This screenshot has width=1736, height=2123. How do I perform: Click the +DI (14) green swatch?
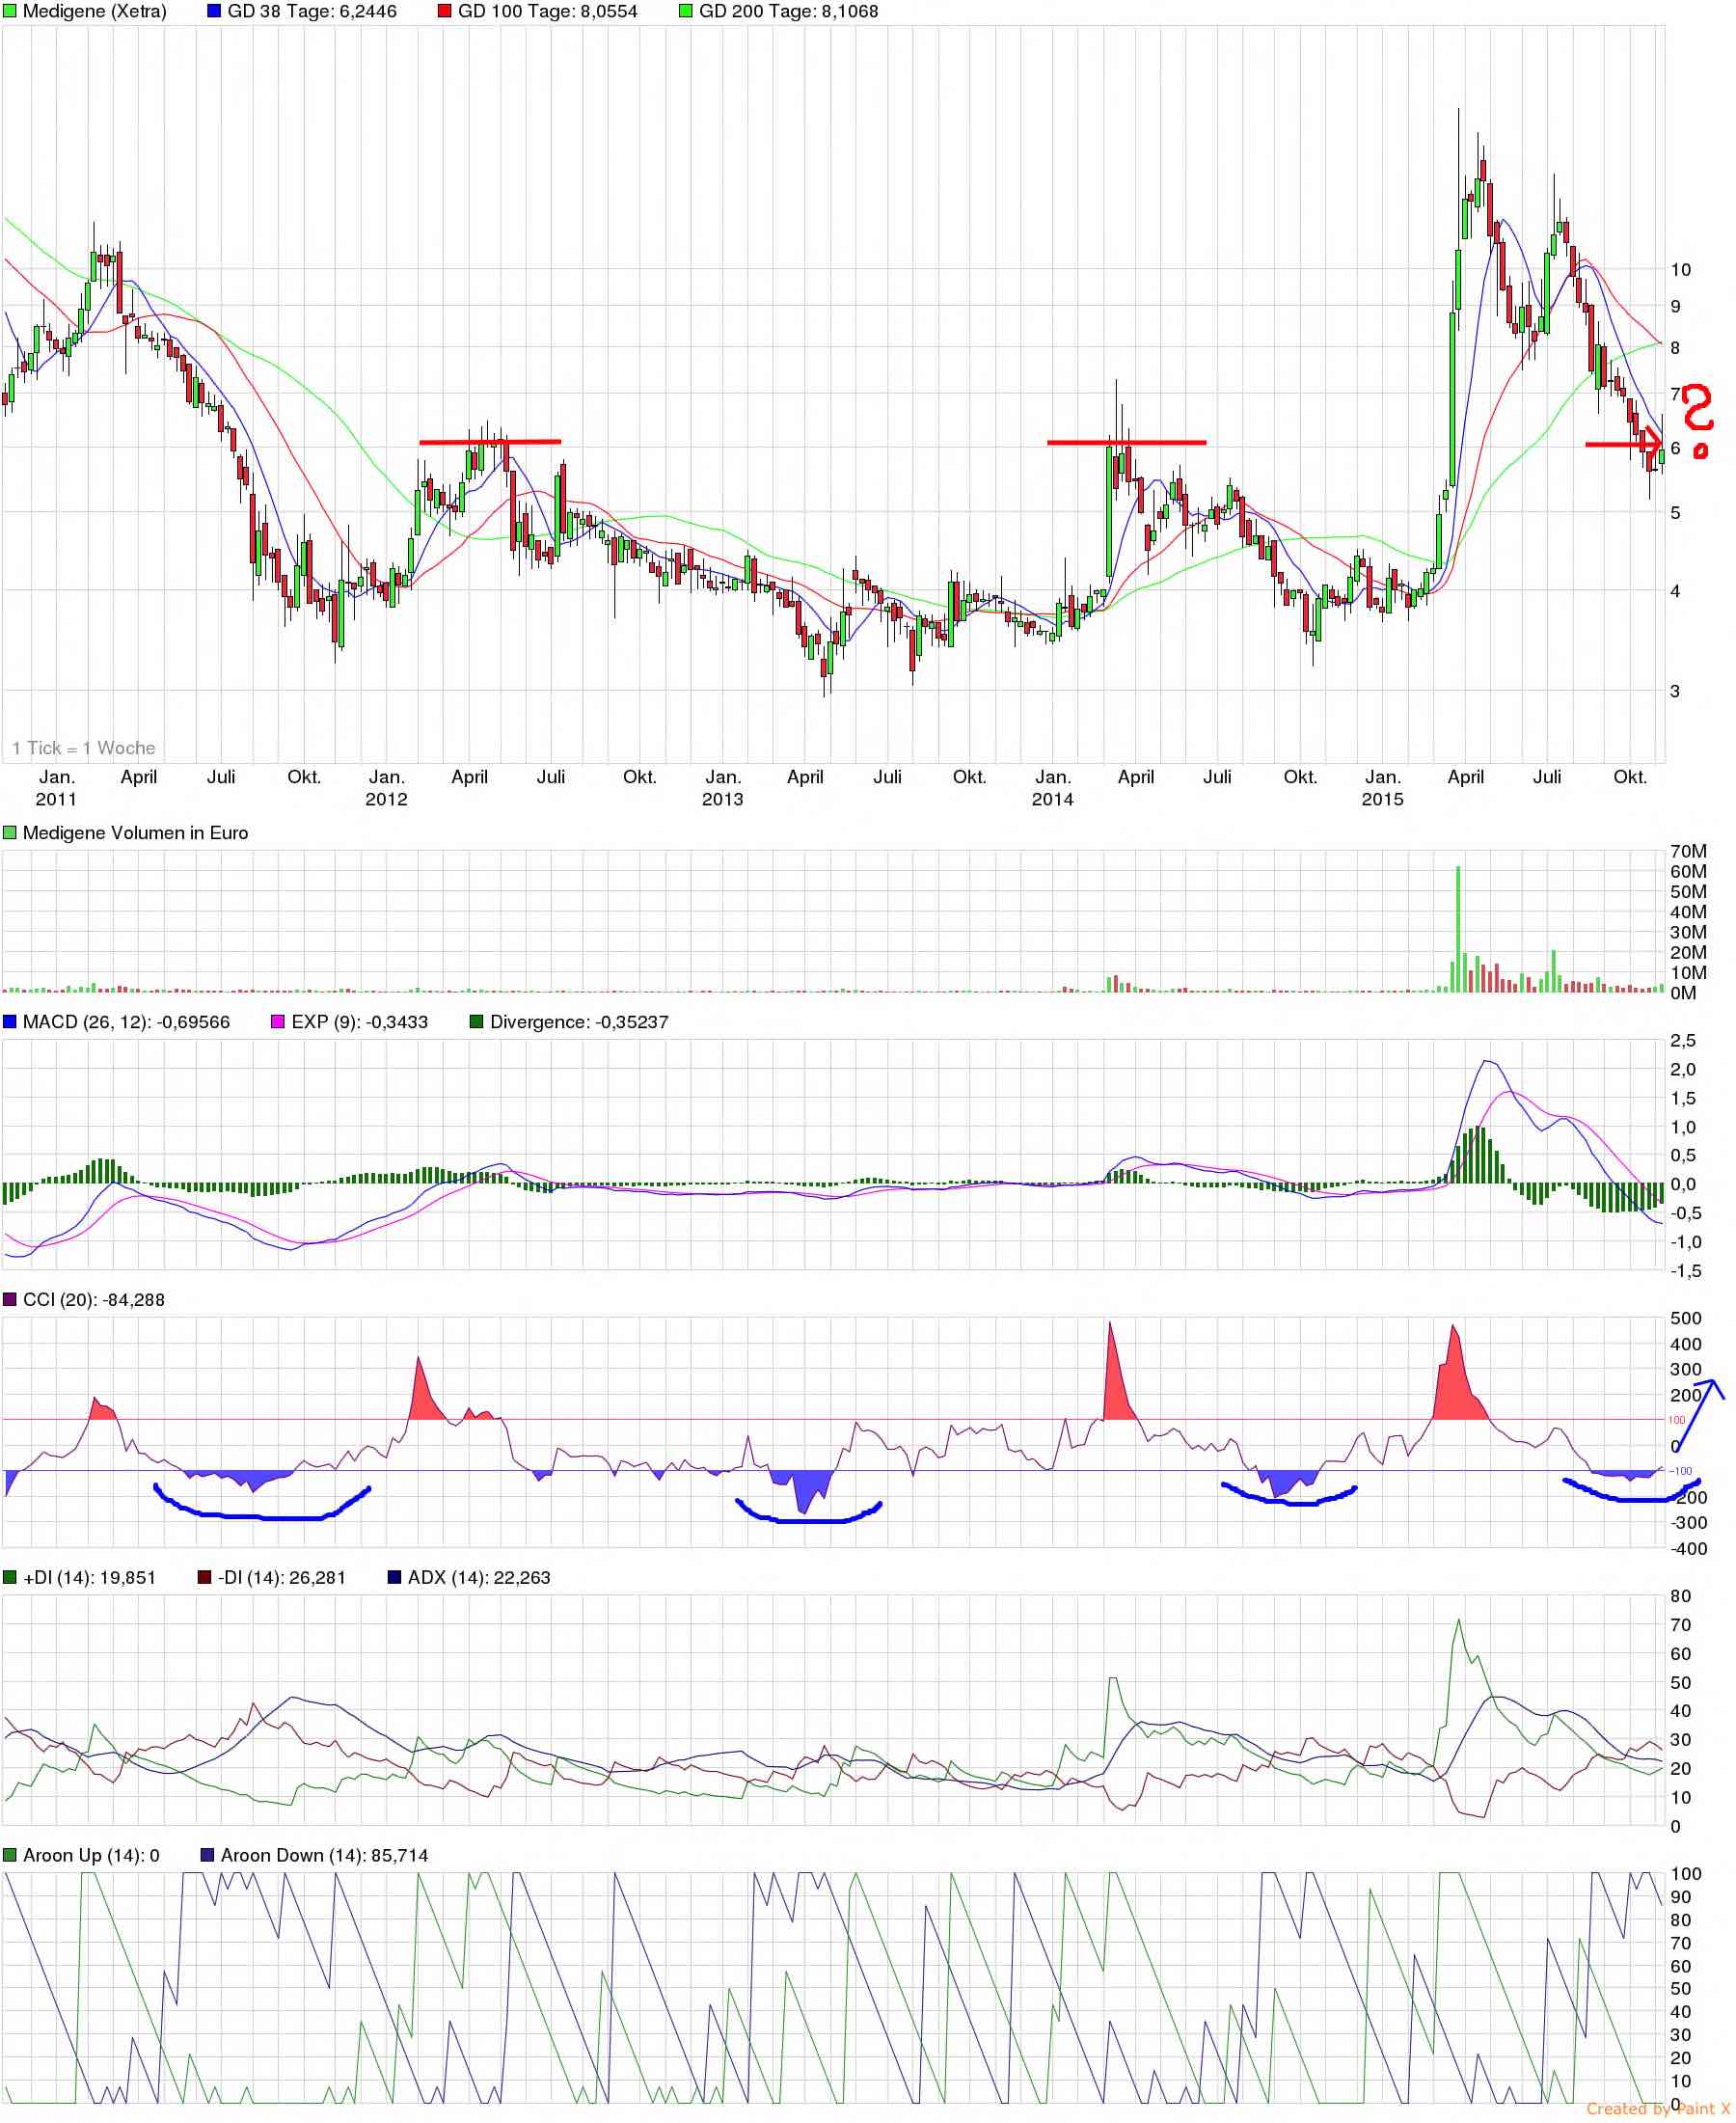(10, 1578)
